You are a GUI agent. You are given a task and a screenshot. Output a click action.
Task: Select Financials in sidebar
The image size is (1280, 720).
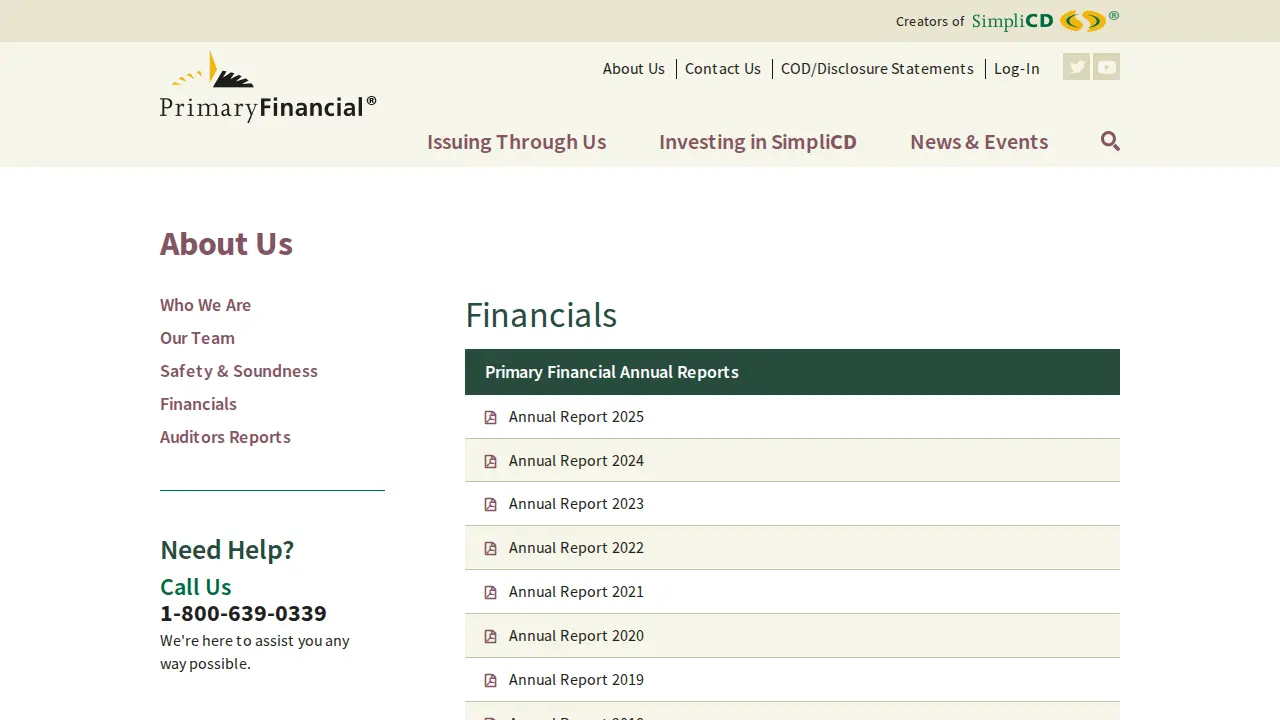click(x=198, y=404)
